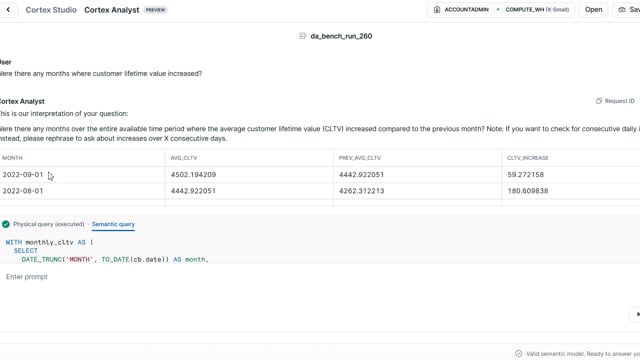The height and width of the screenshot is (360, 640).
Task: Click the green executed checkmark icon
Action: (6, 224)
